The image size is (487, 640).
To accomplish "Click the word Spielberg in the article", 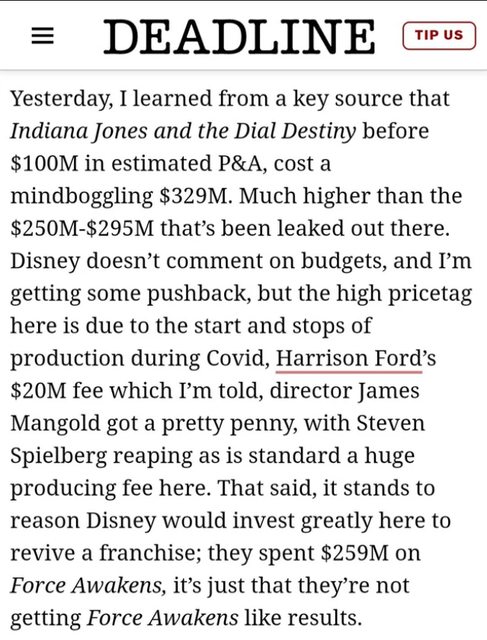I will [x=58, y=456].
